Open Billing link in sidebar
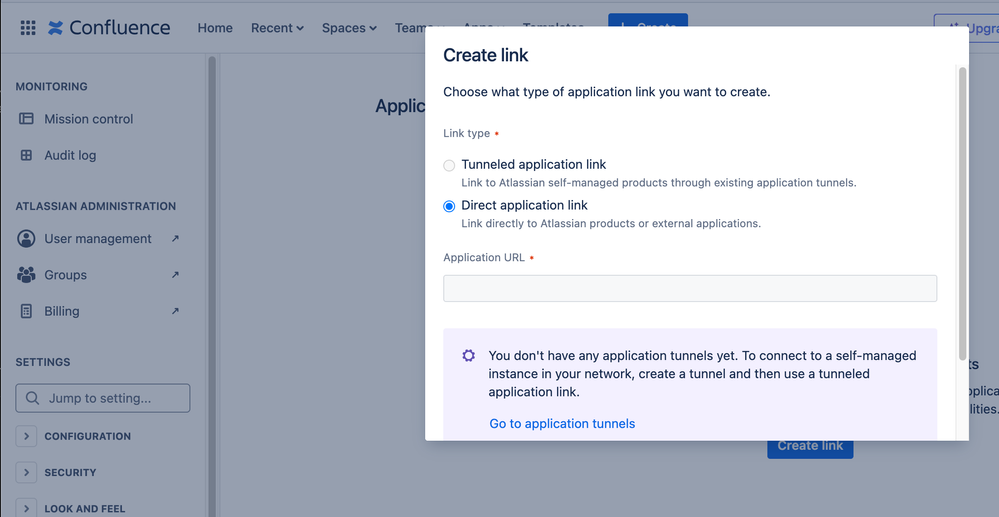The width and height of the screenshot is (999, 517). (x=62, y=311)
